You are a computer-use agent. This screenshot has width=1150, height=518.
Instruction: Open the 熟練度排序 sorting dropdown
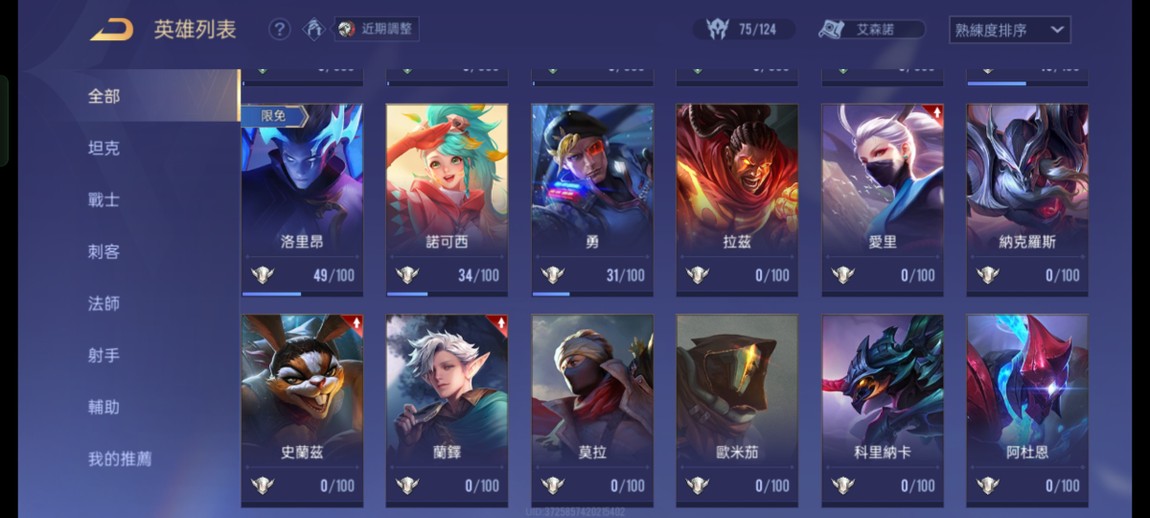coord(1009,30)
